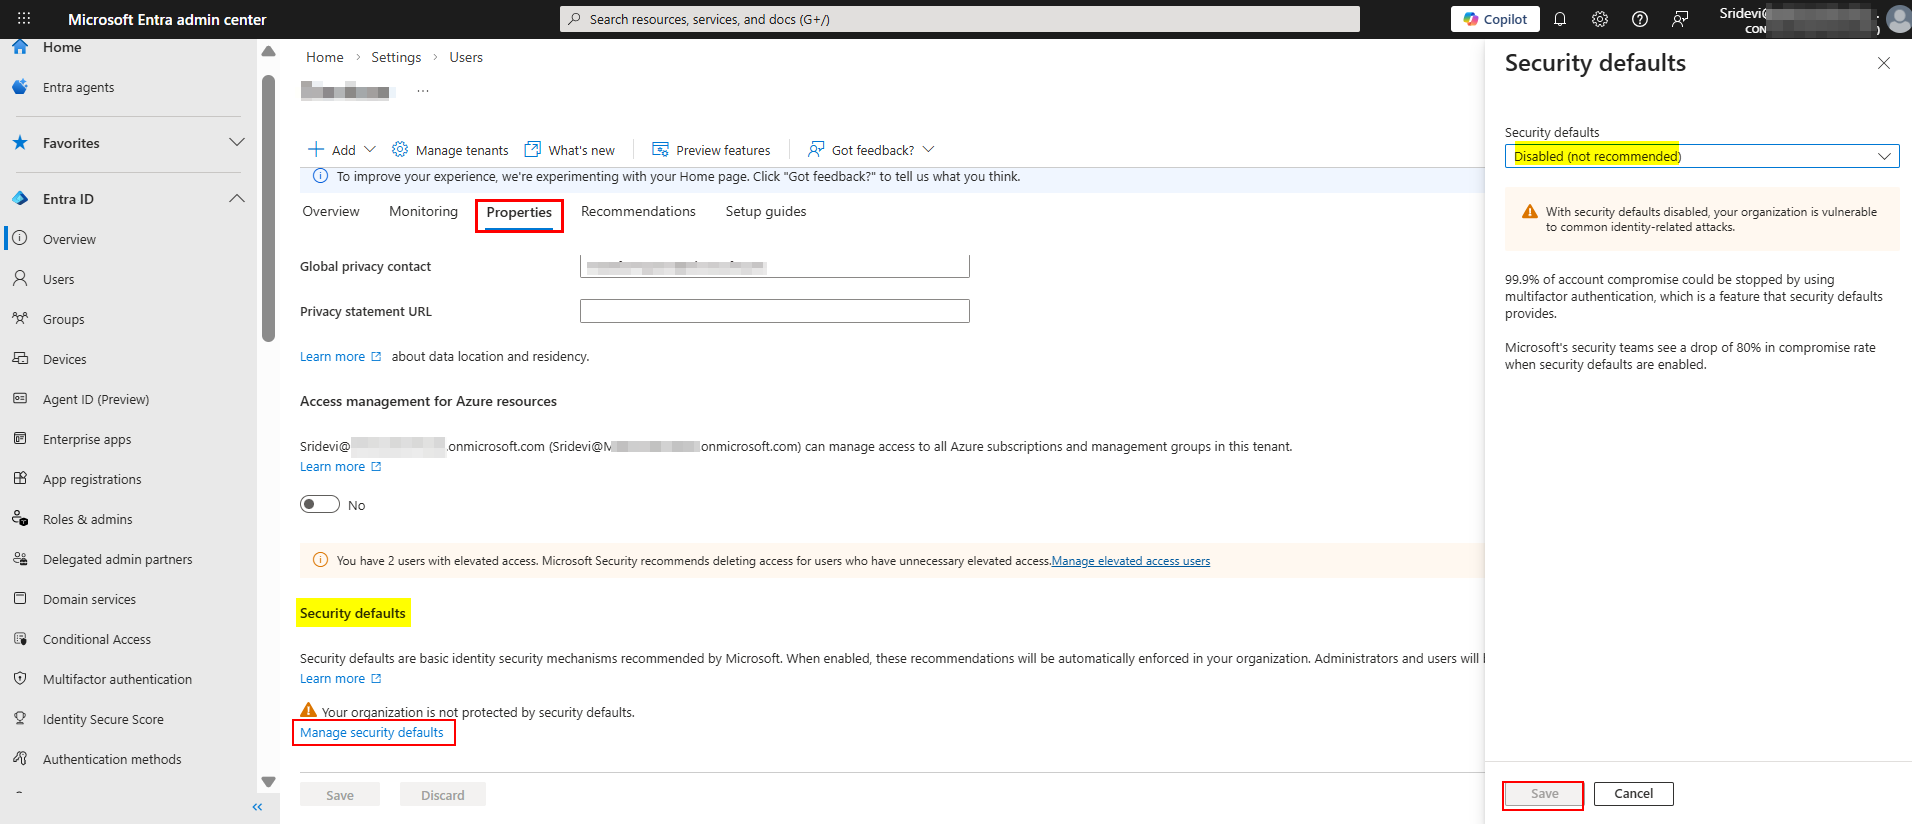Open Delegated admin partners in sidebar
Screen dimensions: 1912x824
coord(118,559)
